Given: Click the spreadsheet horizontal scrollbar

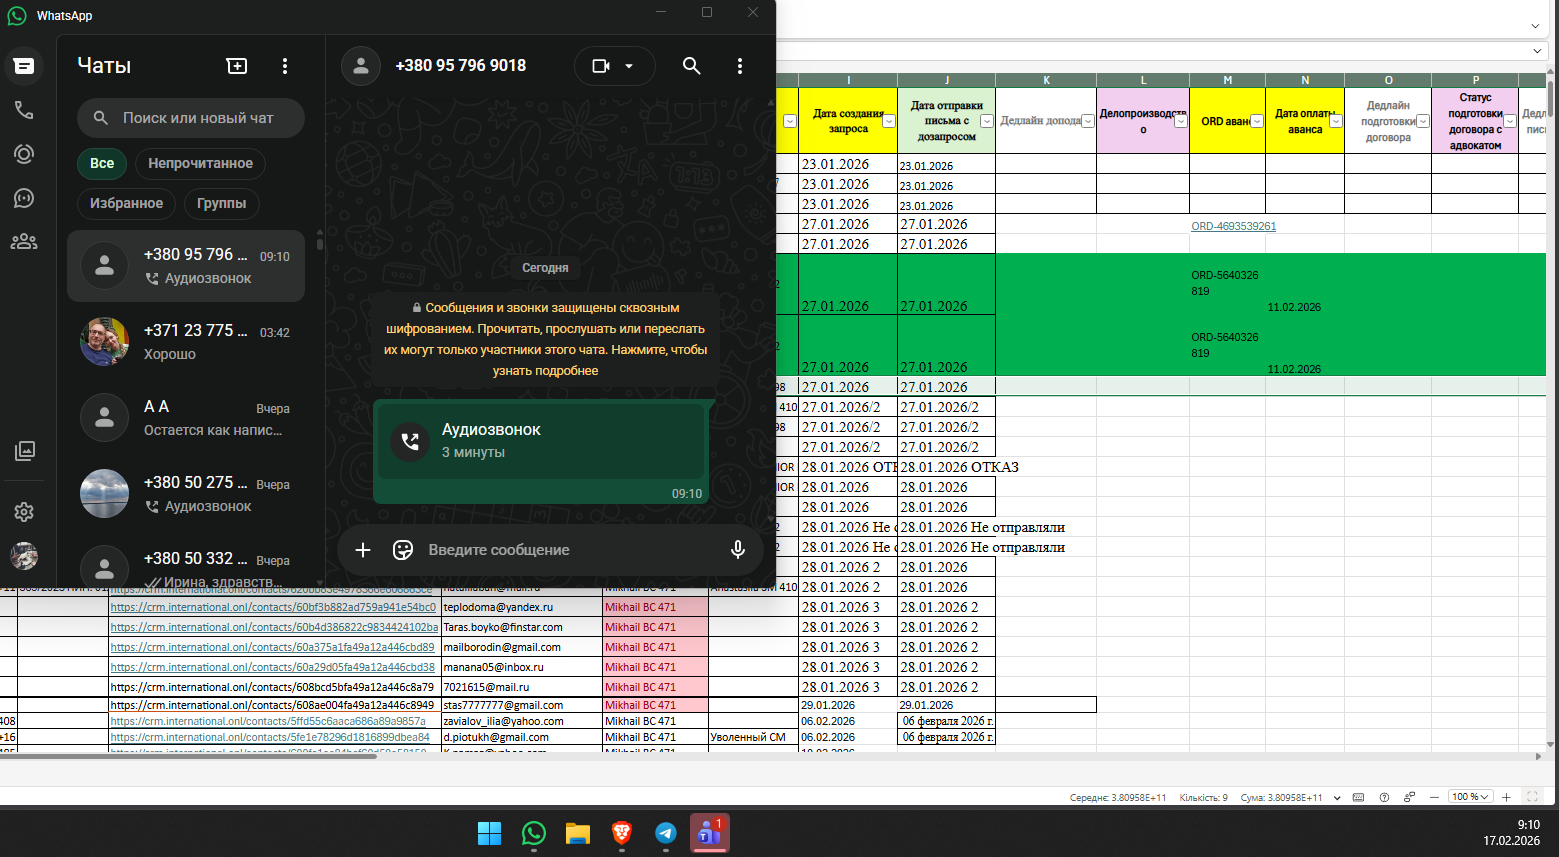Looking at the screenshot, I should pos(188,756).
